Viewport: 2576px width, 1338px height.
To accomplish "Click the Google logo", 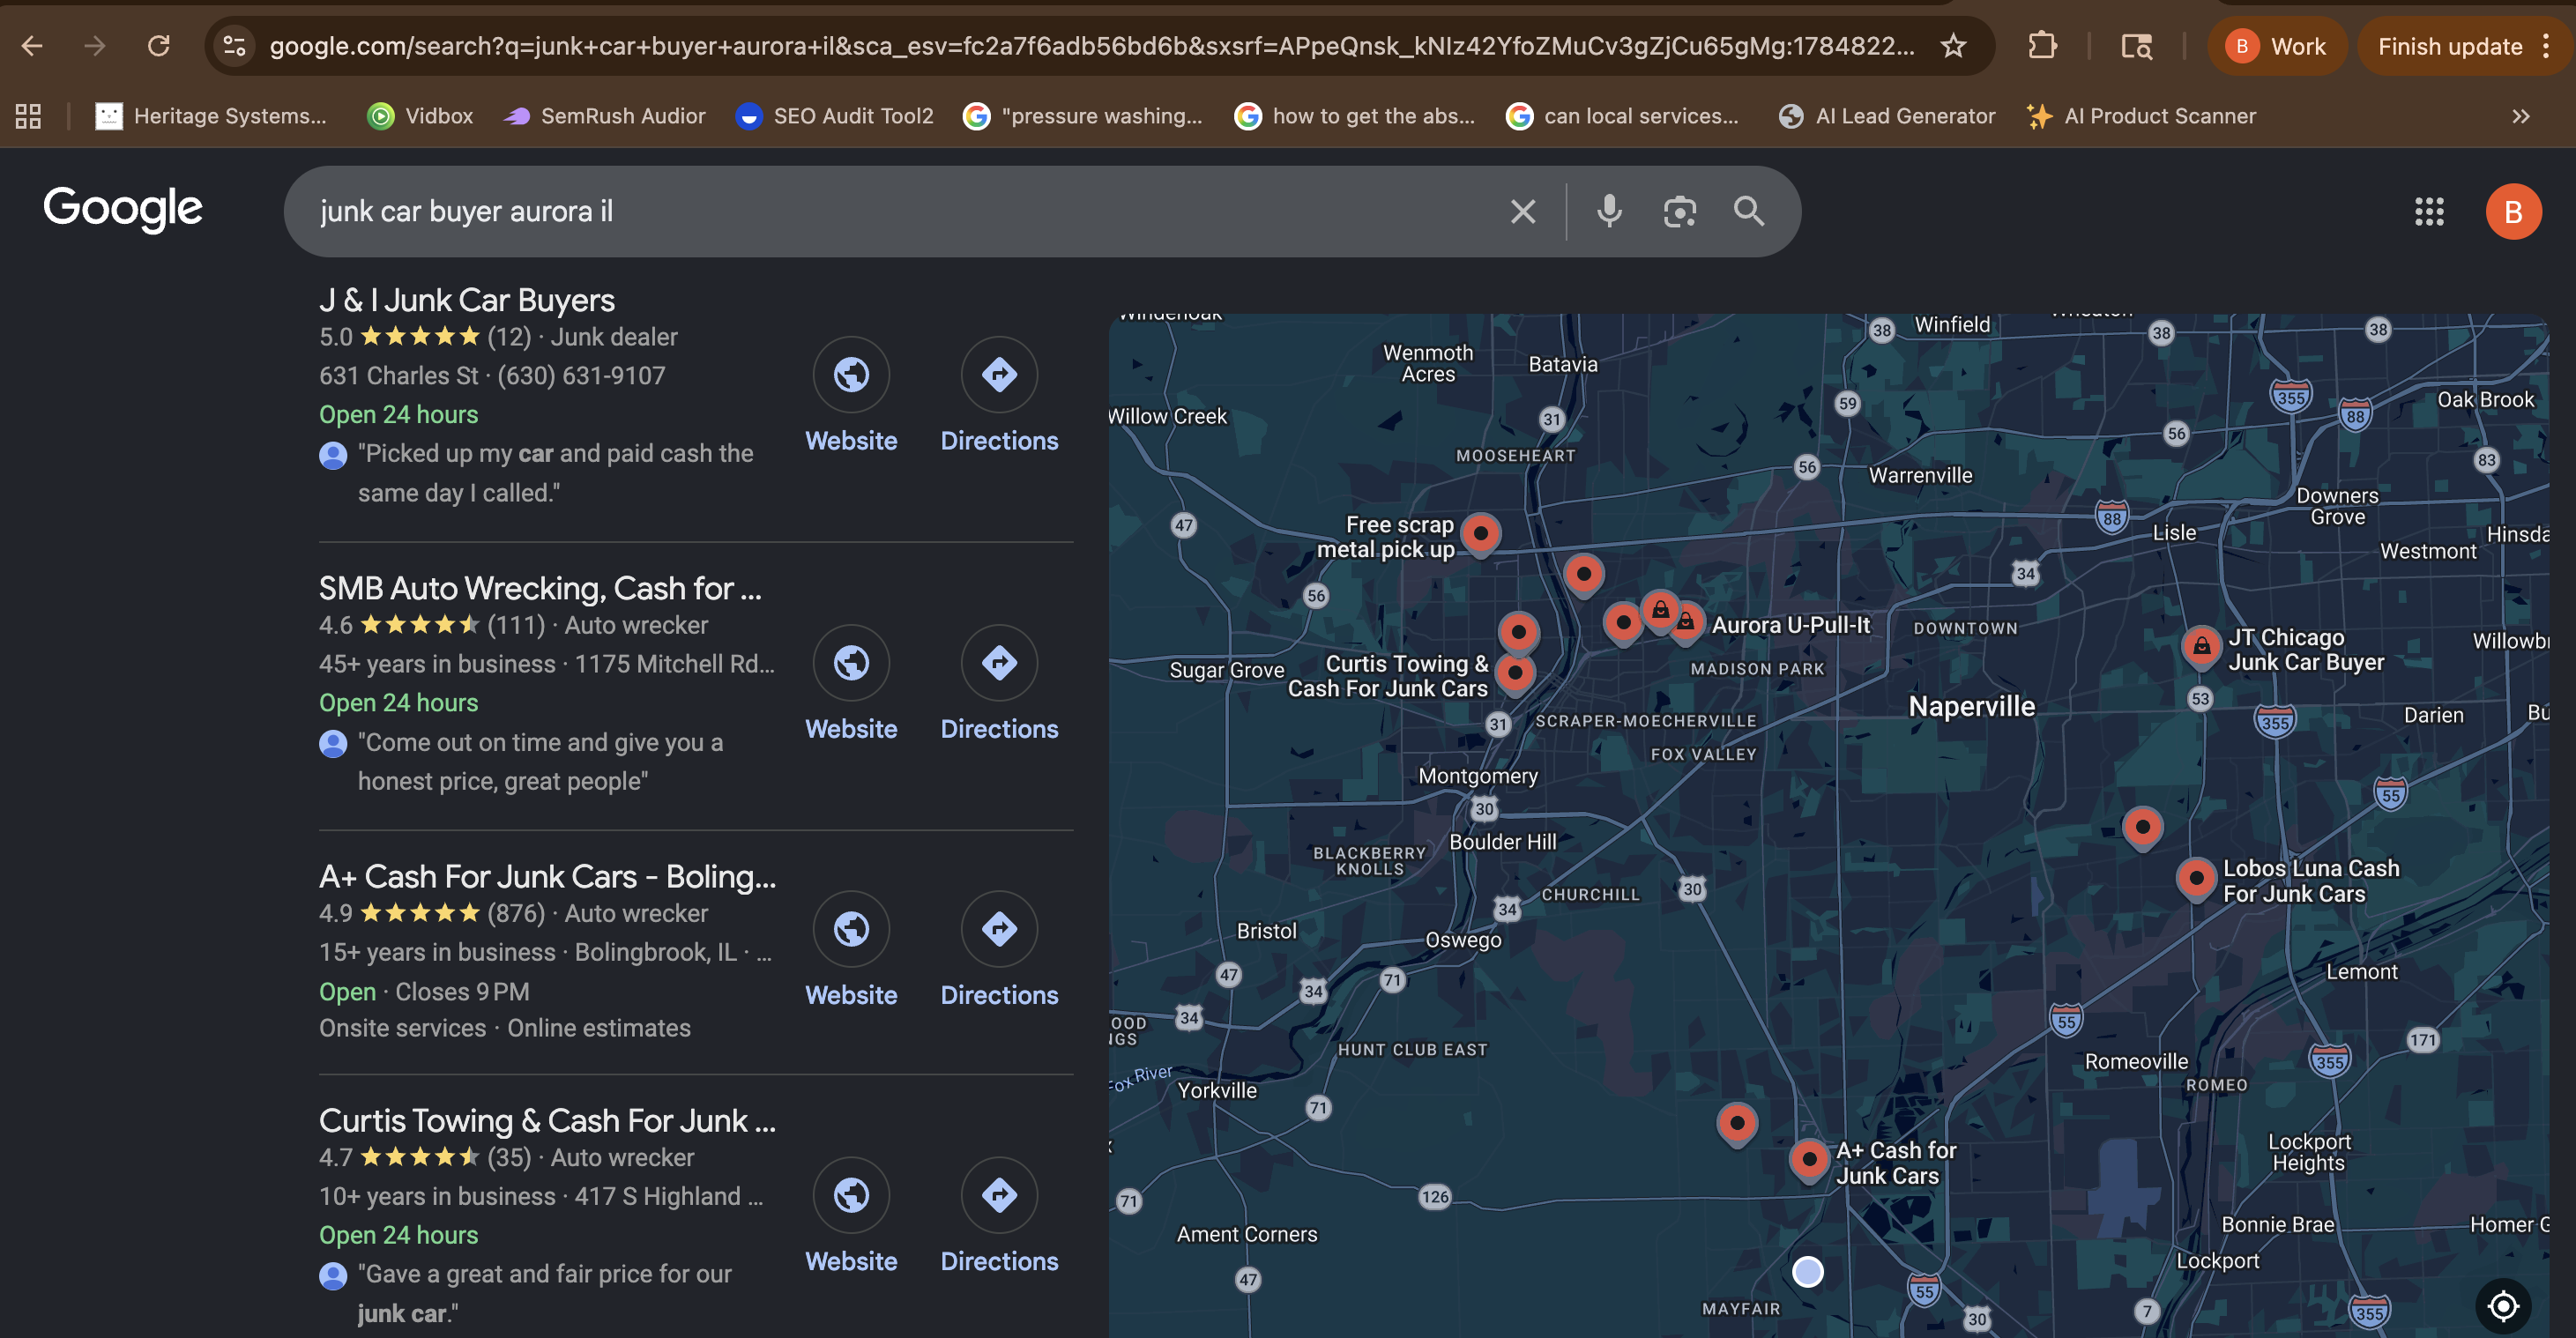I will [x=122, y=209].
